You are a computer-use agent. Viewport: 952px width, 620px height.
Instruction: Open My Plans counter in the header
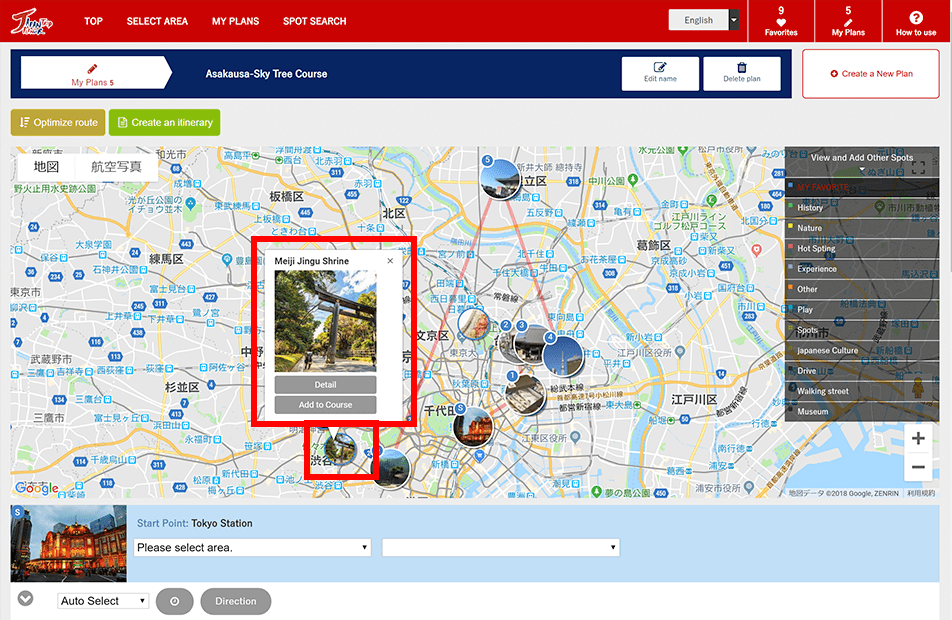848,21
